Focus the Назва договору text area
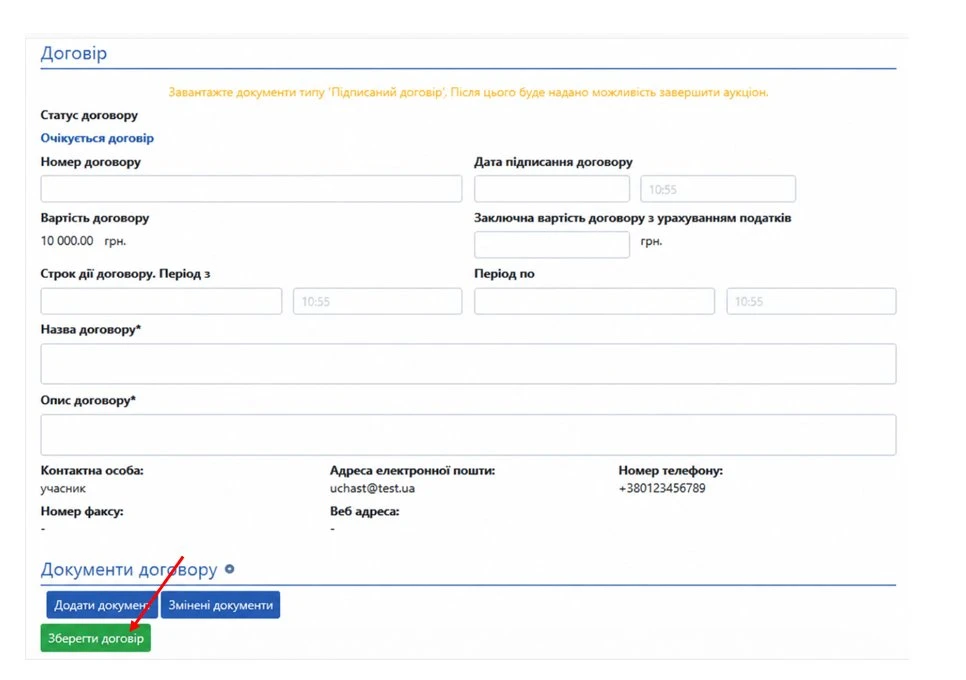 click(468, 364)
